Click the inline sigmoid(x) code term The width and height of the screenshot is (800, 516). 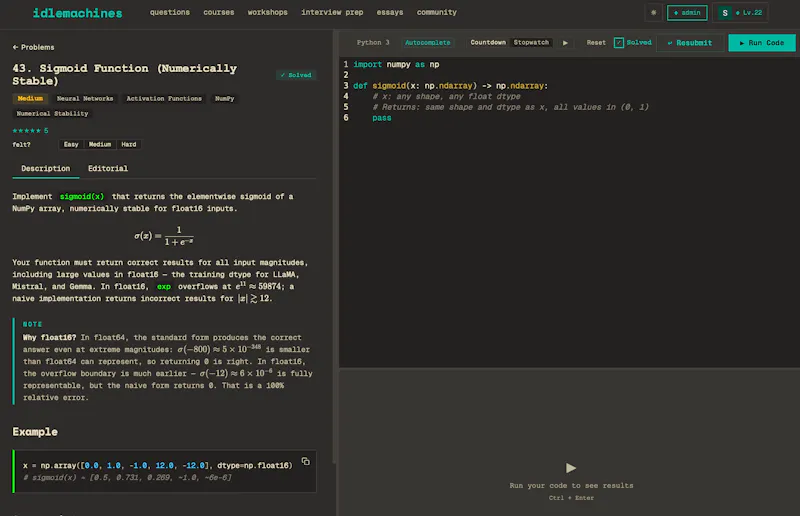coord(82,196)
